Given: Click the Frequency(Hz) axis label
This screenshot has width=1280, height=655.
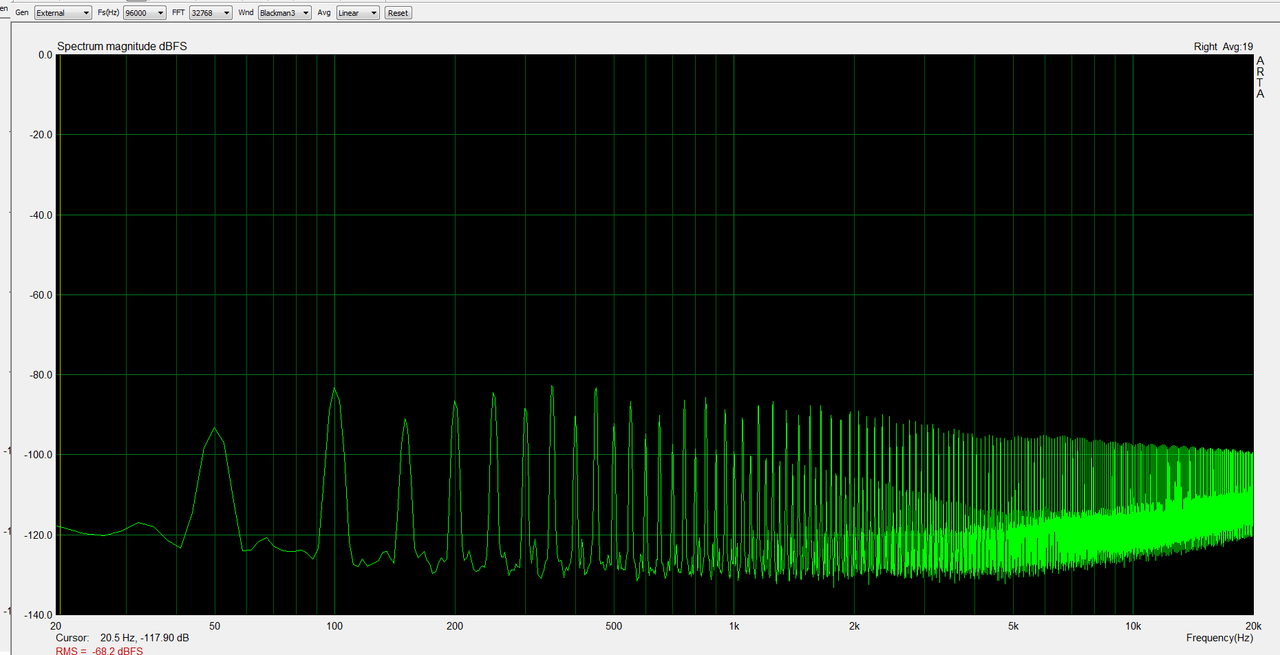Looking at the screenshot, I should [1219, 638].
